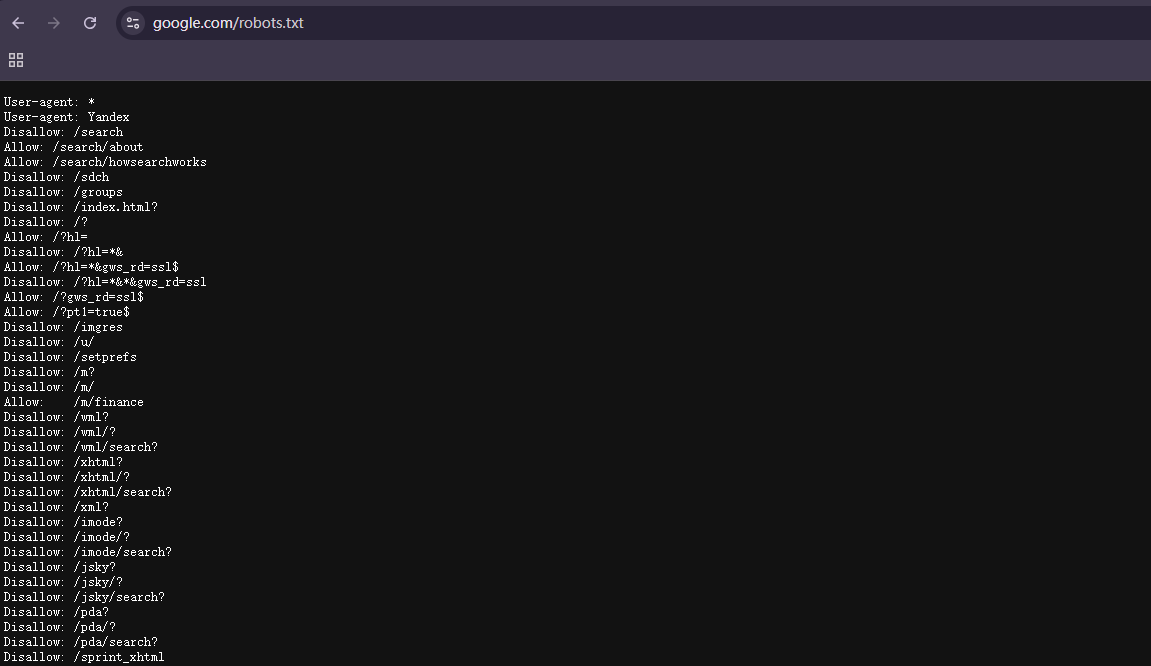
Task: Click the "Disallow: /setprefs" line
Action: [70, 357]
